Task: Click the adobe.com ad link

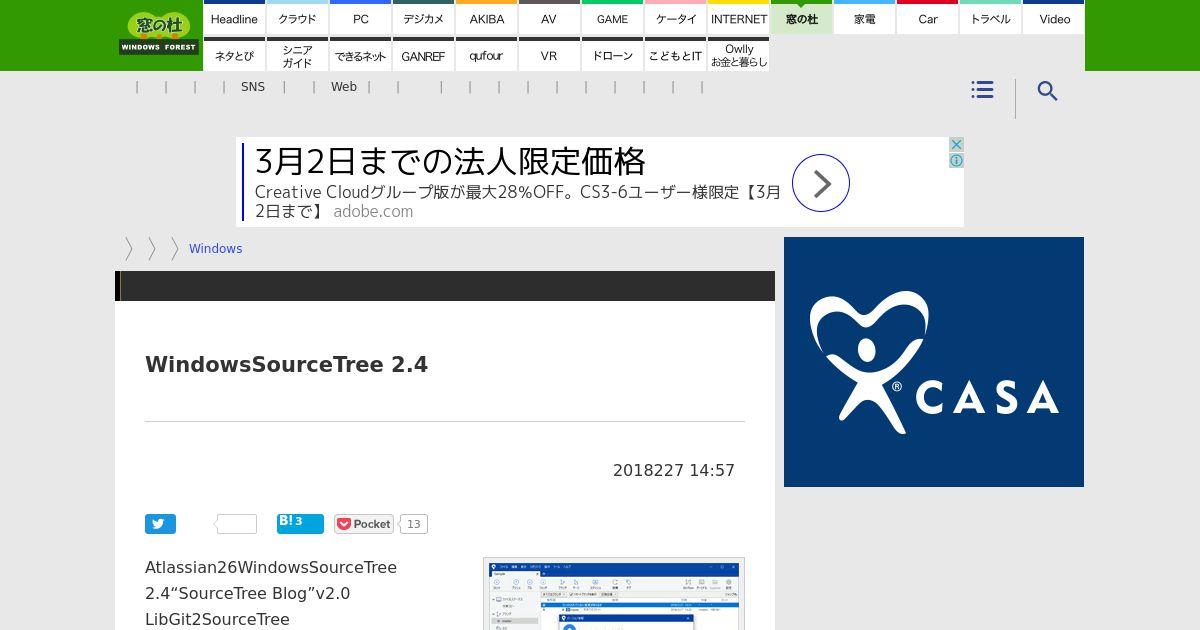Action: pos(373,211)
